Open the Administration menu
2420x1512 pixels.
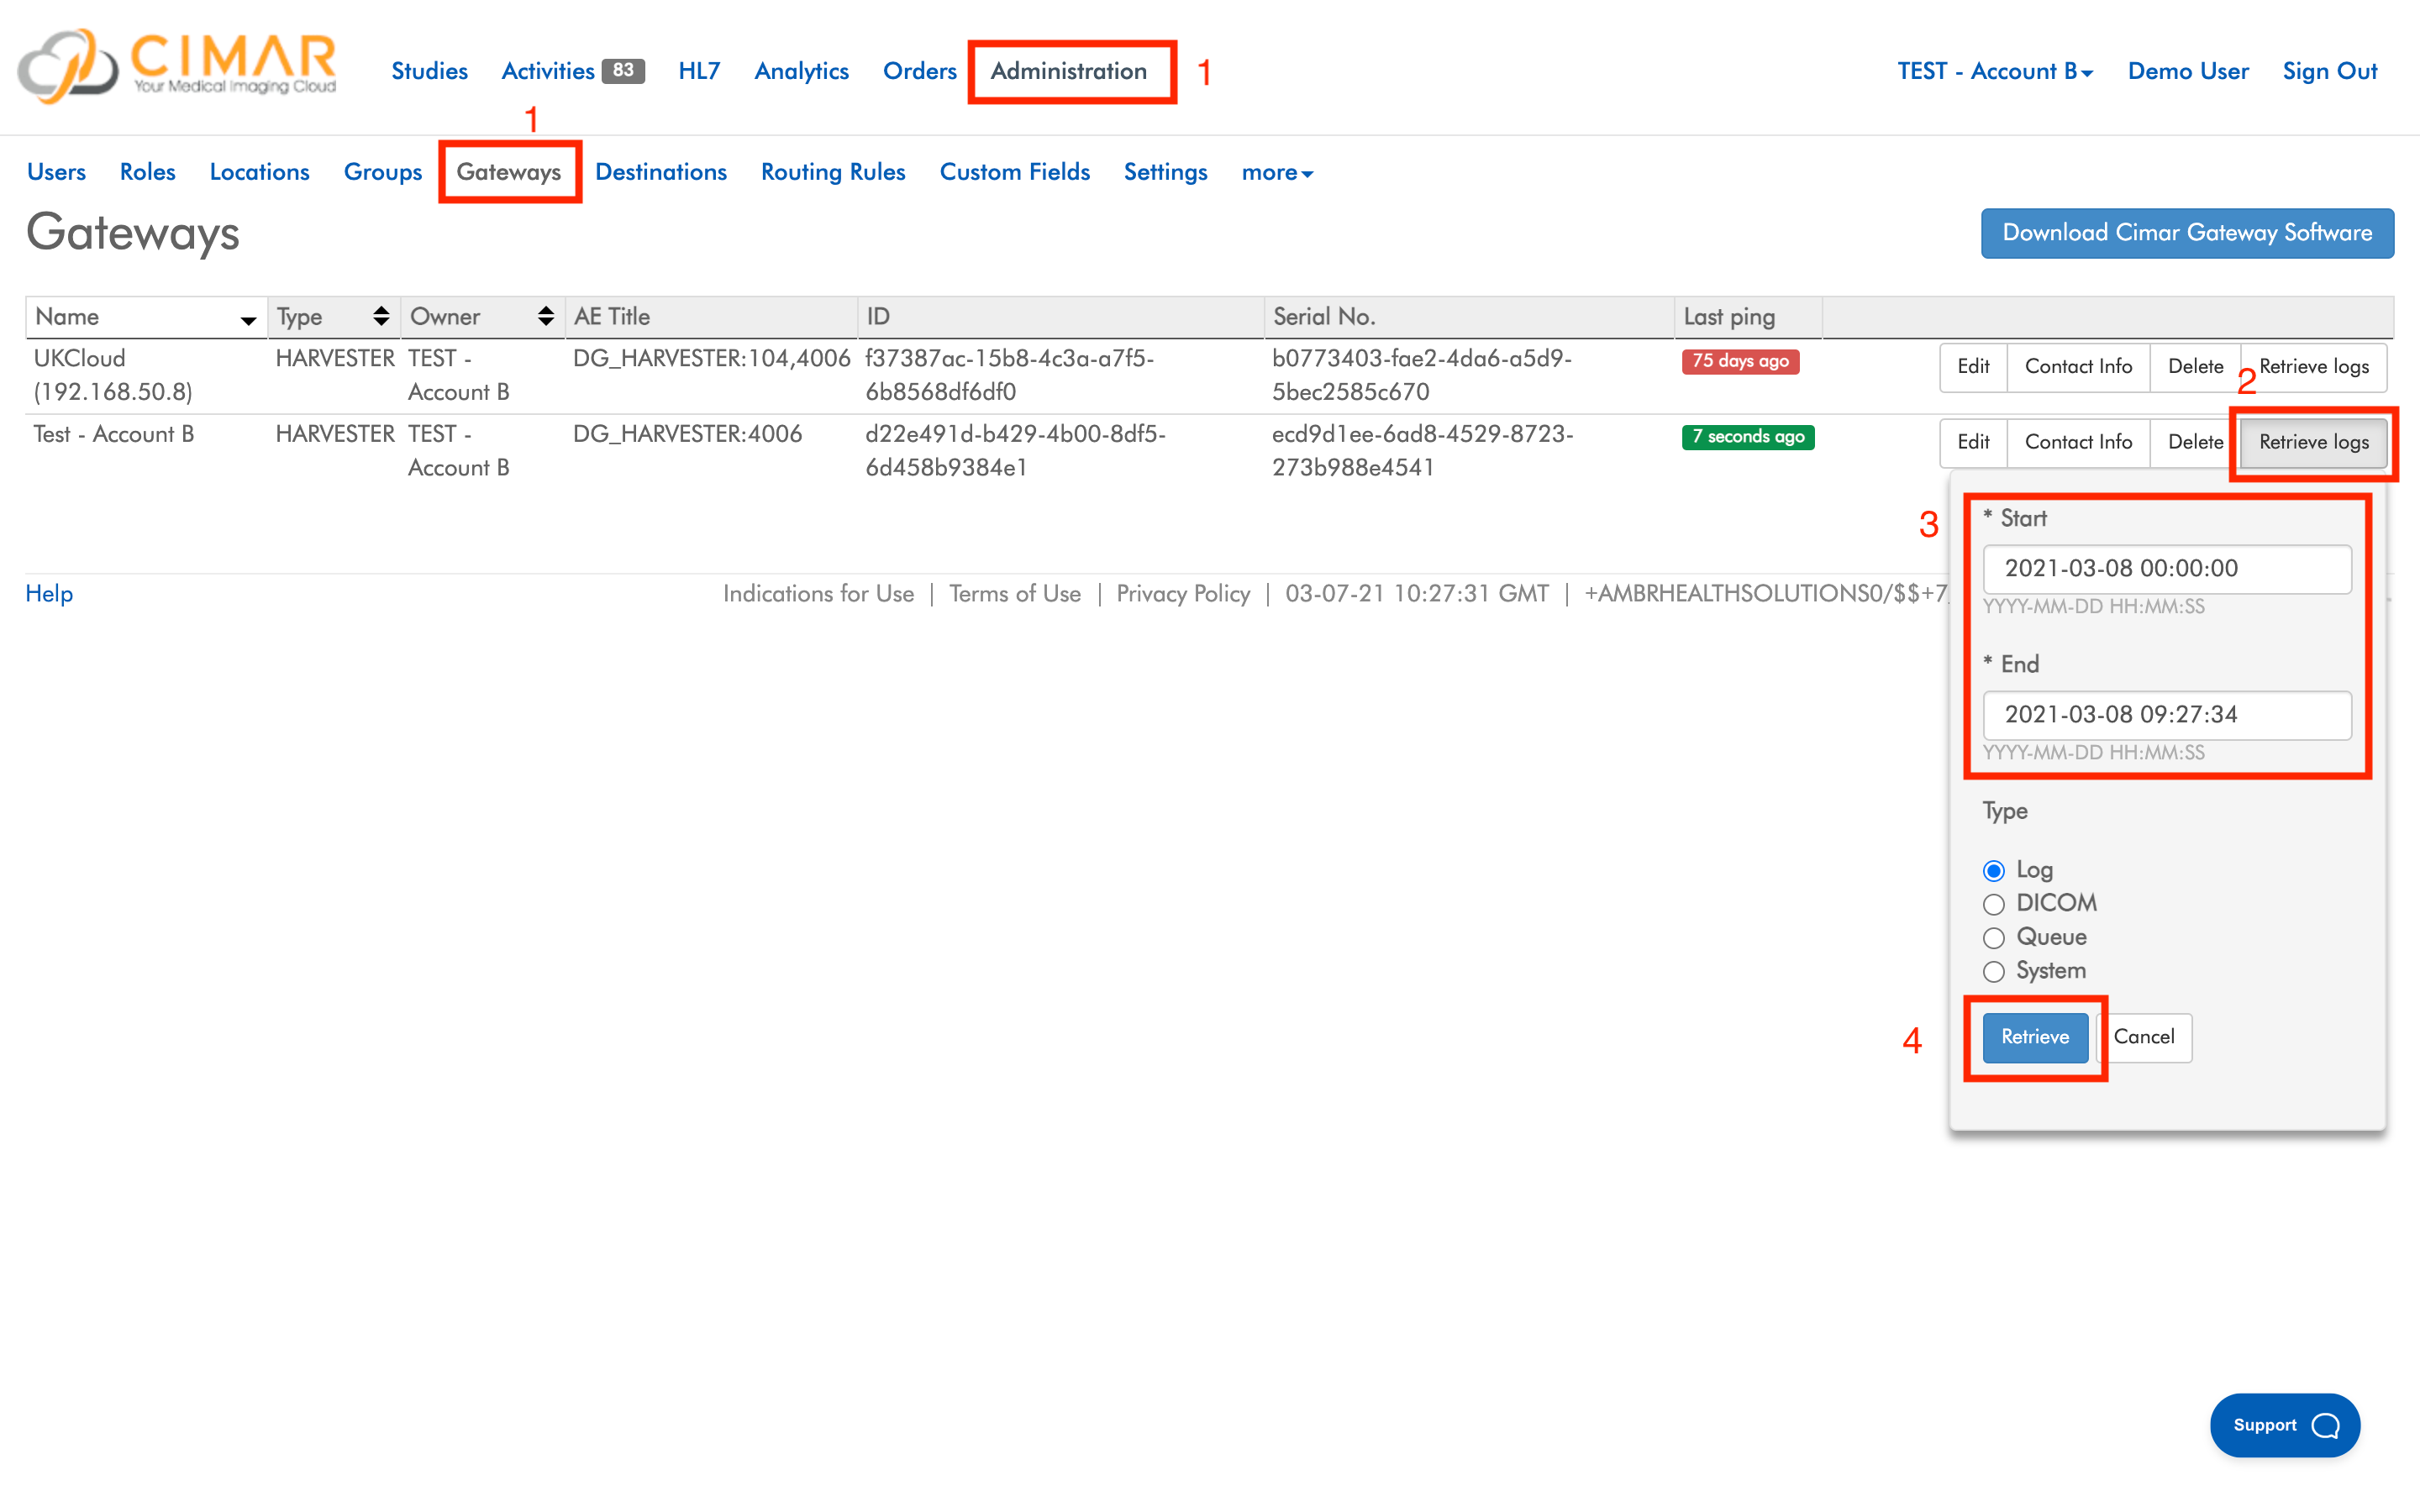tap(1068, 71)
